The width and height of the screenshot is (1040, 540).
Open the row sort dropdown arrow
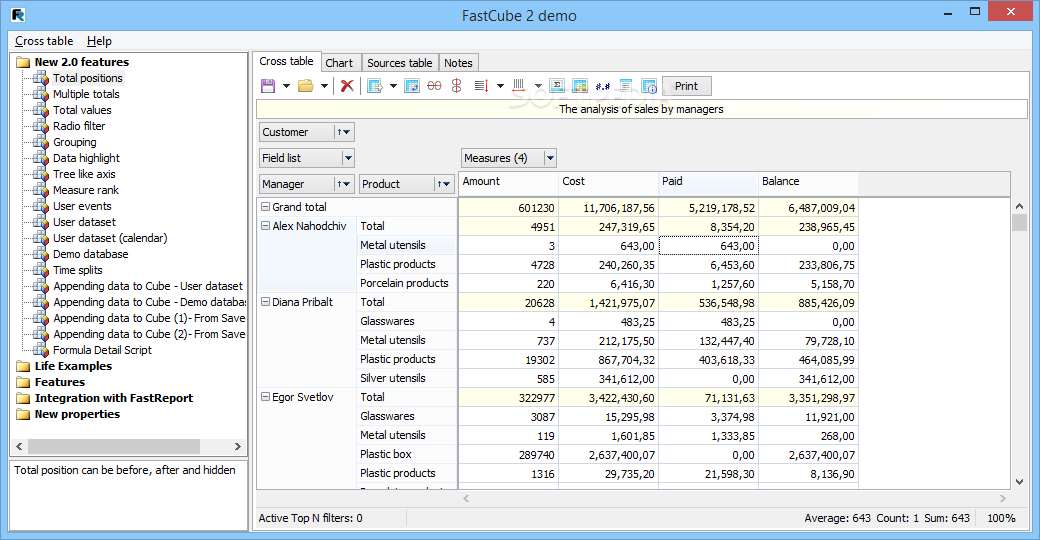click(500, 86)
